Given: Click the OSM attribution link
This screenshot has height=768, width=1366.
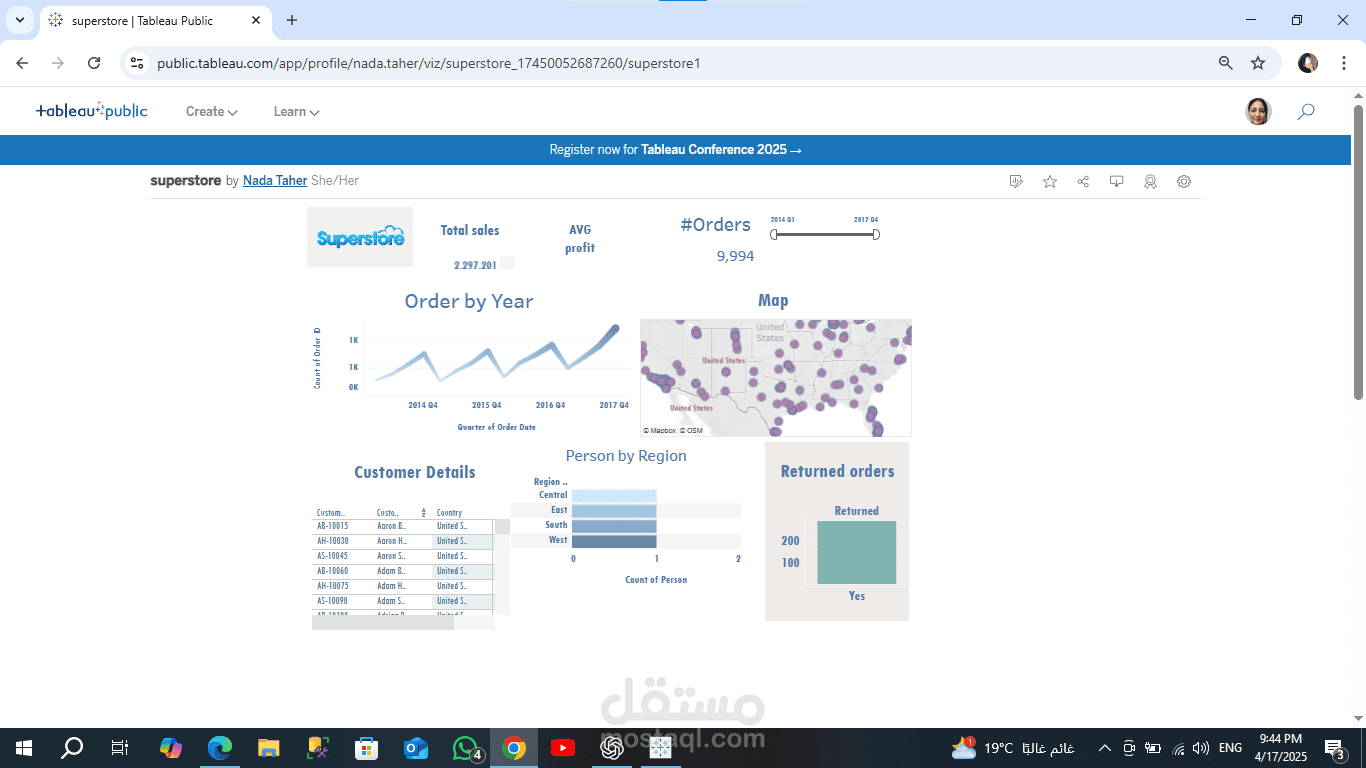Looking at the screenshot, I should 692,431.
